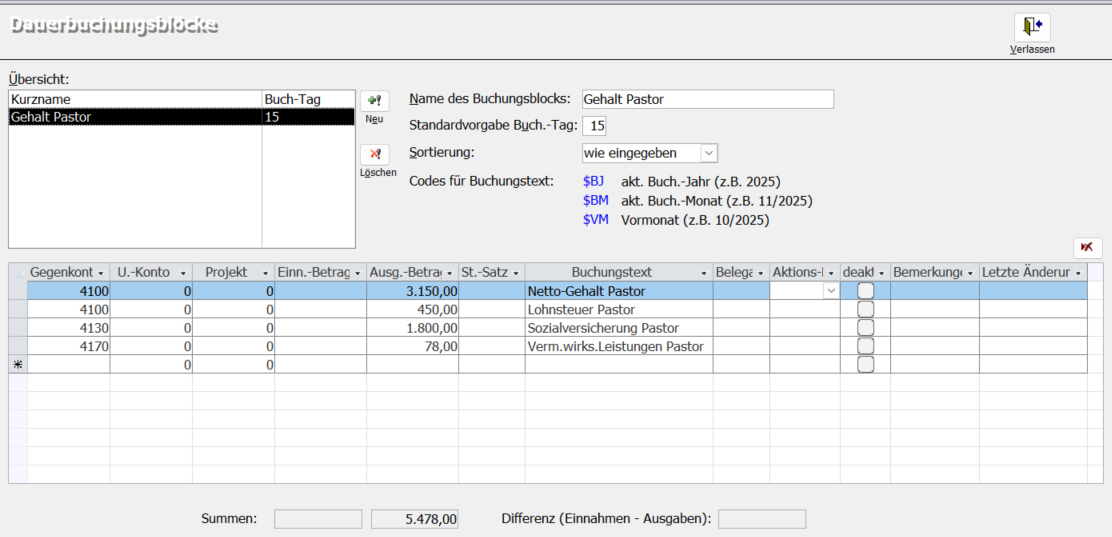The image size is (1112, 537).
Task: Open the Gegenkonto column filter arrow
Action: pos(101,273)
